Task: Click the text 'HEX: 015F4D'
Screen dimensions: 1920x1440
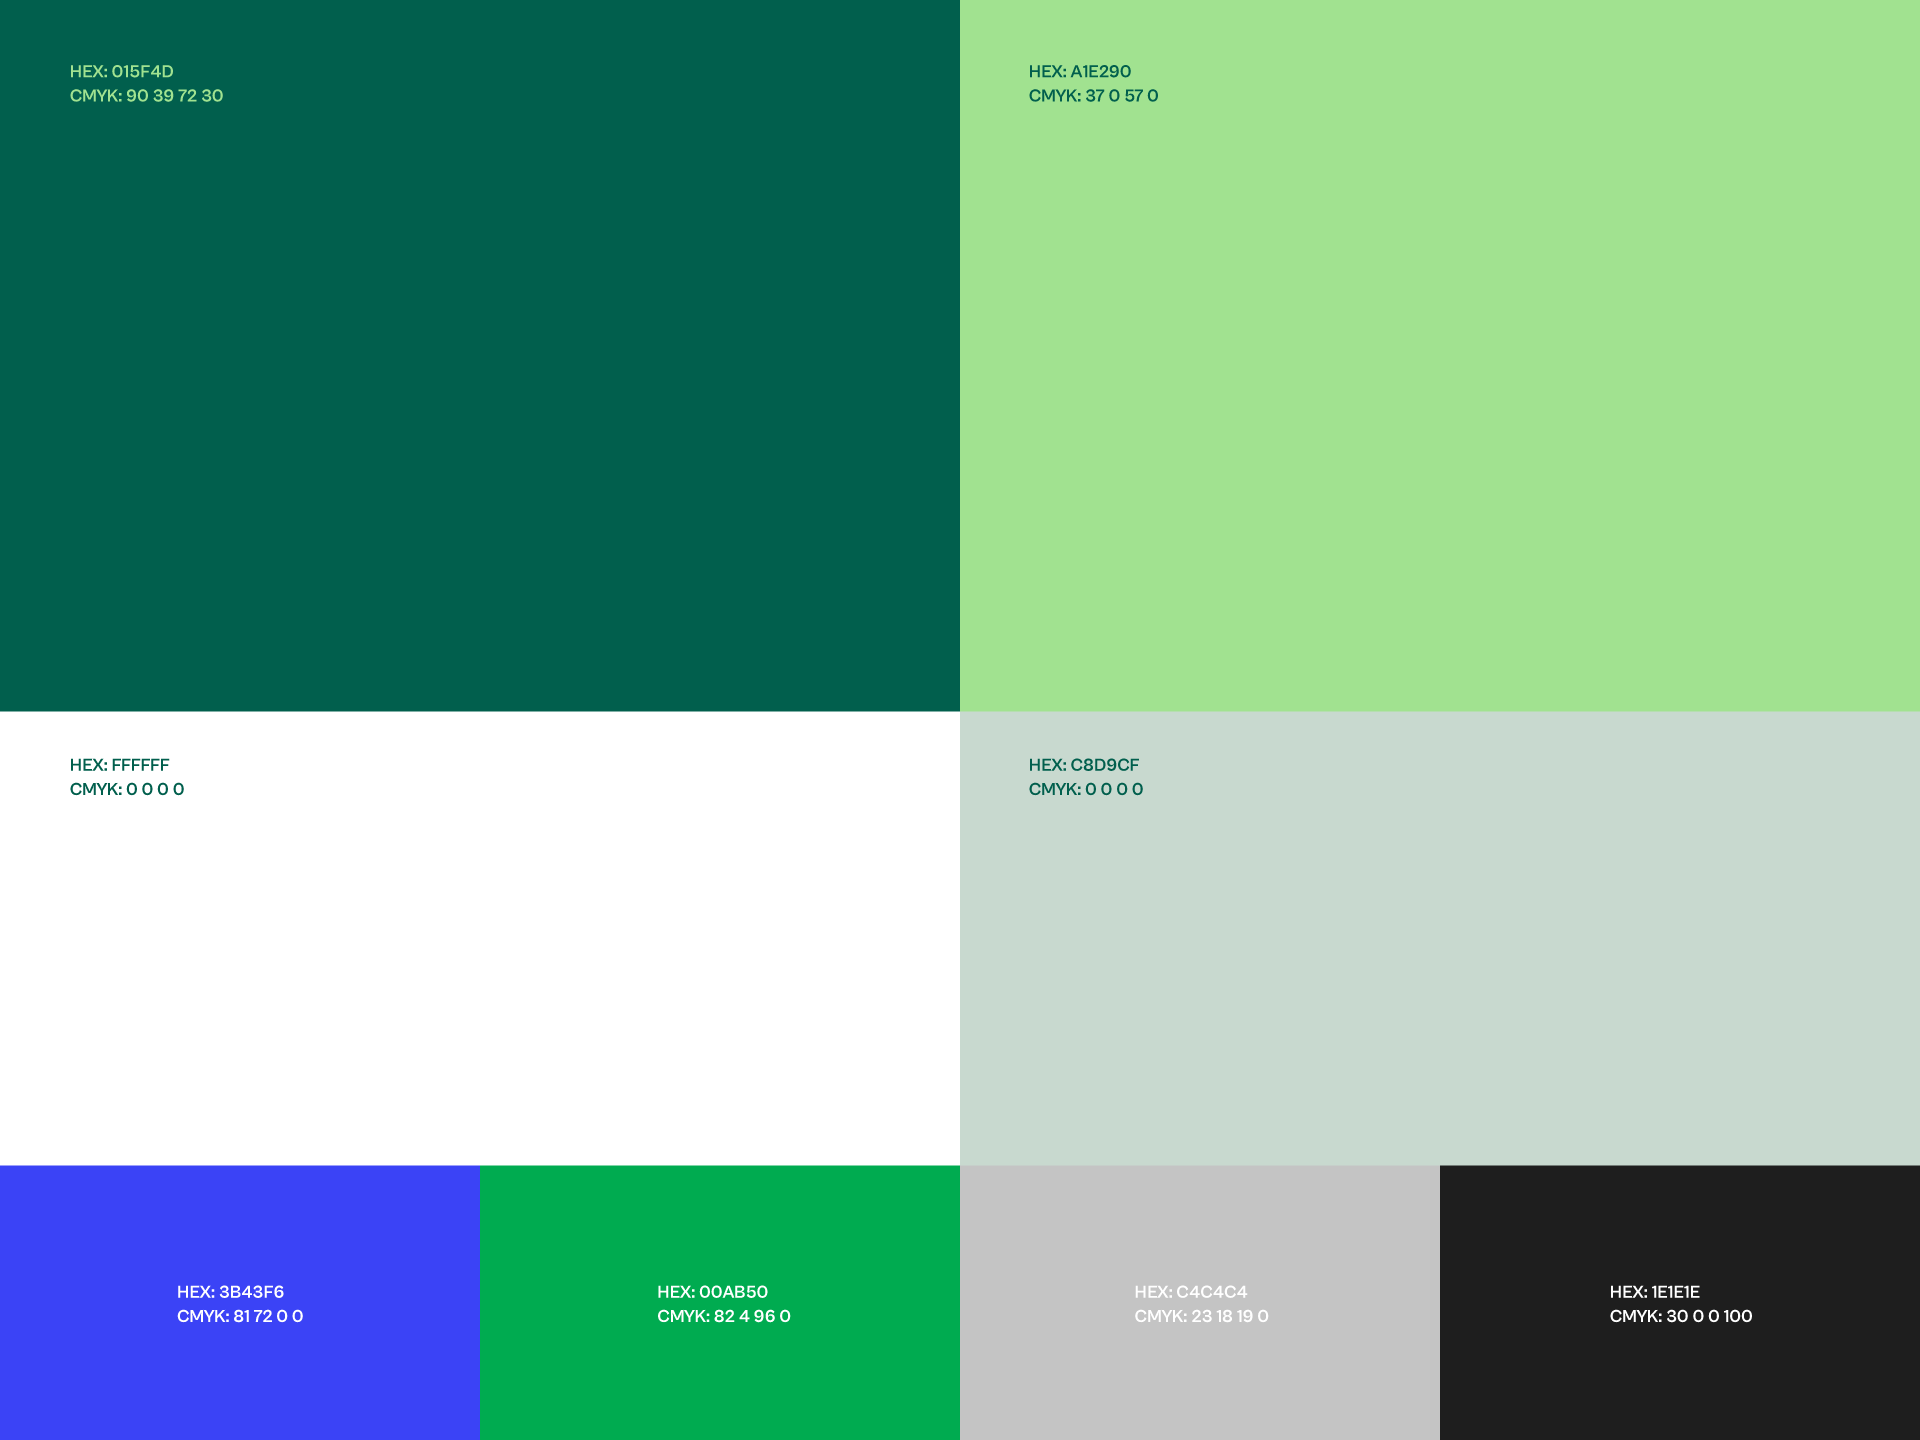Action: click(122, 71)
